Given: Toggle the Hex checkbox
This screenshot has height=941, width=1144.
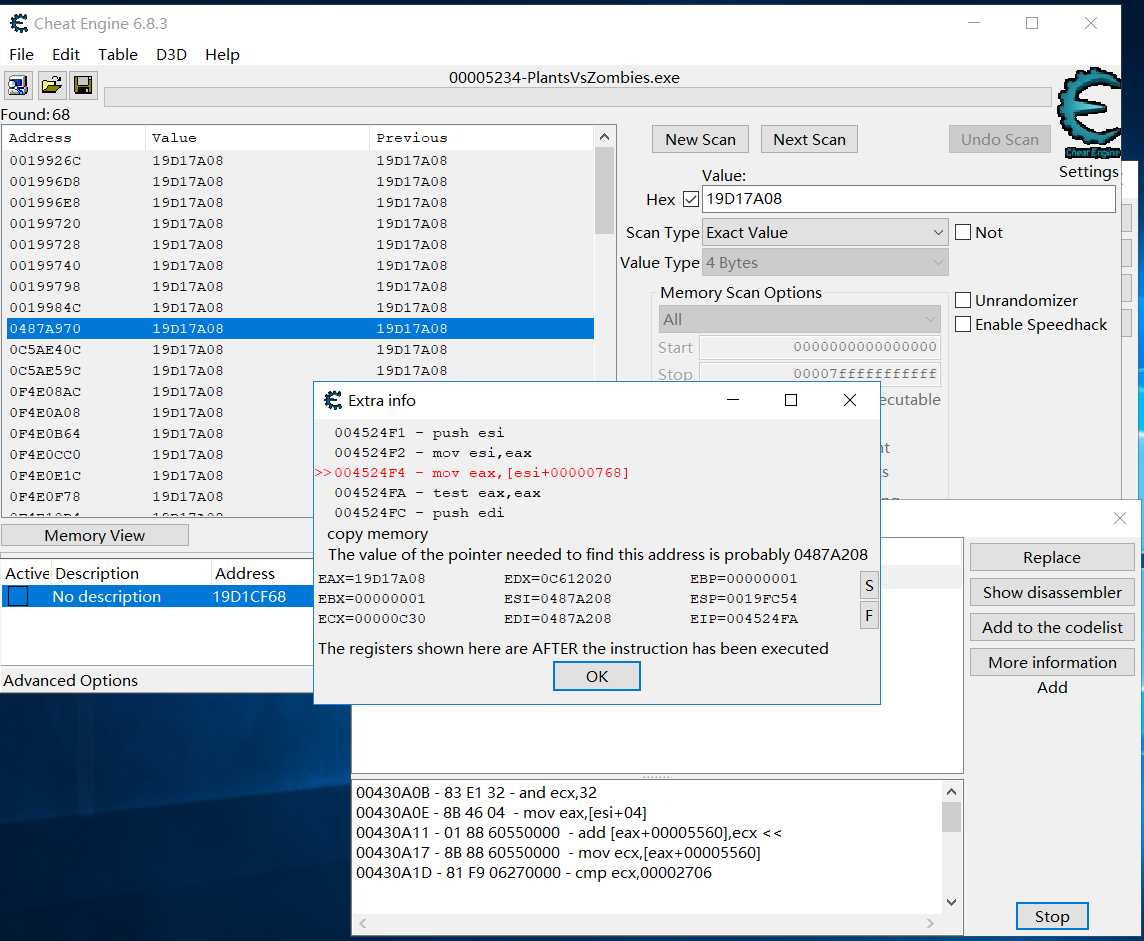Looking at the screenshot, I should (x=691, y=199).
